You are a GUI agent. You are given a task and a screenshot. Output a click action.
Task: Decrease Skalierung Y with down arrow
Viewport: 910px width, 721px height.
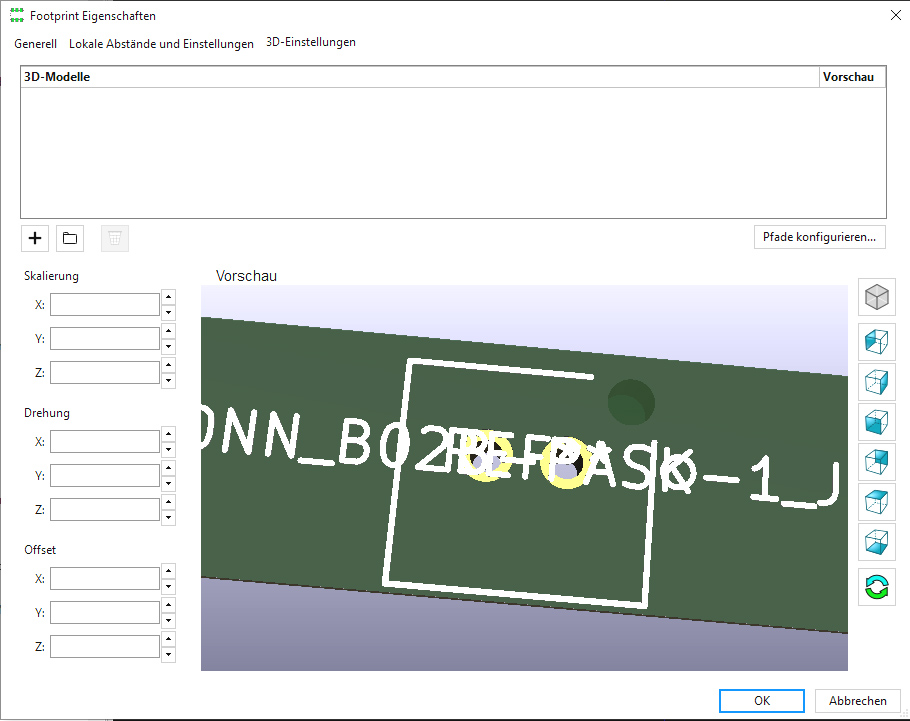pyautogui.click(x=168, y=347)
